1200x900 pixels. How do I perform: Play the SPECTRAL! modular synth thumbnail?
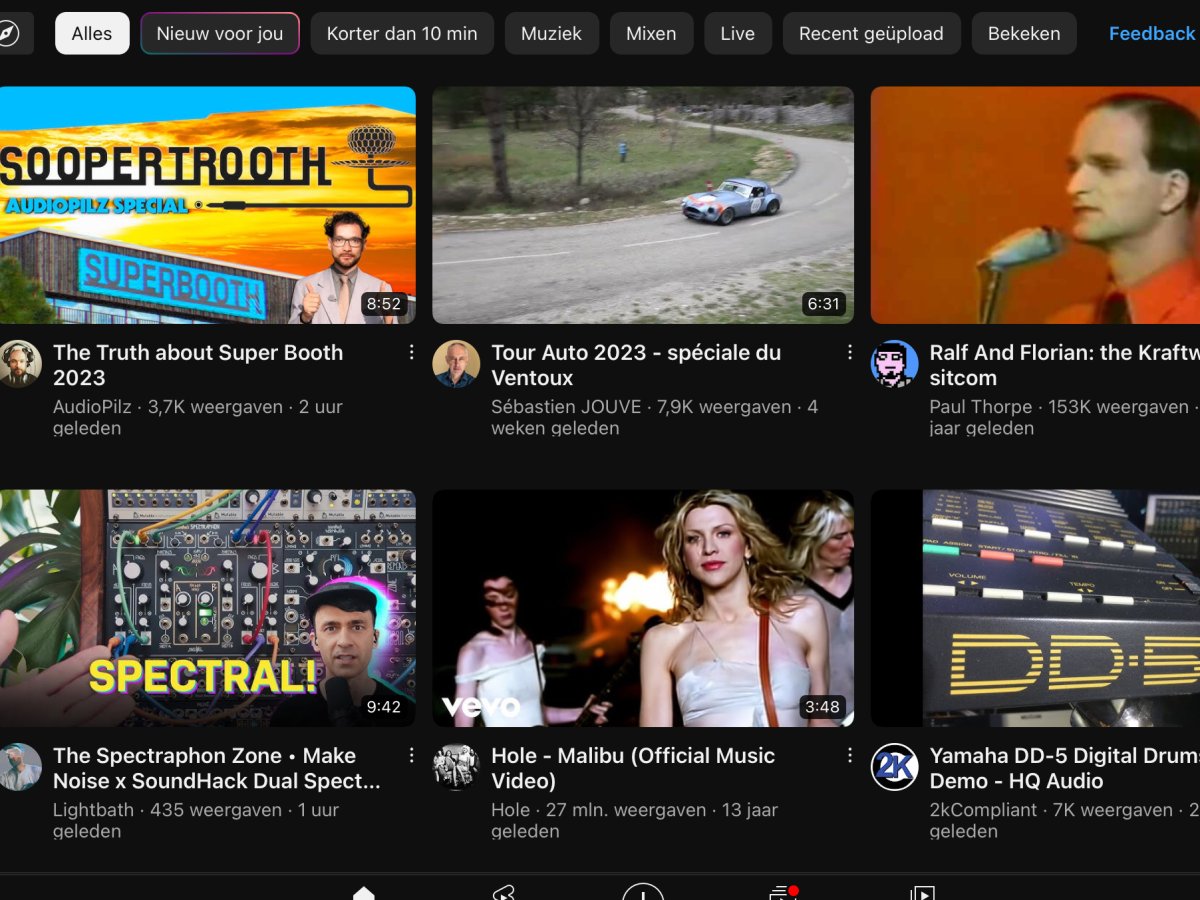pyautogui.click(x=207, y=608)
